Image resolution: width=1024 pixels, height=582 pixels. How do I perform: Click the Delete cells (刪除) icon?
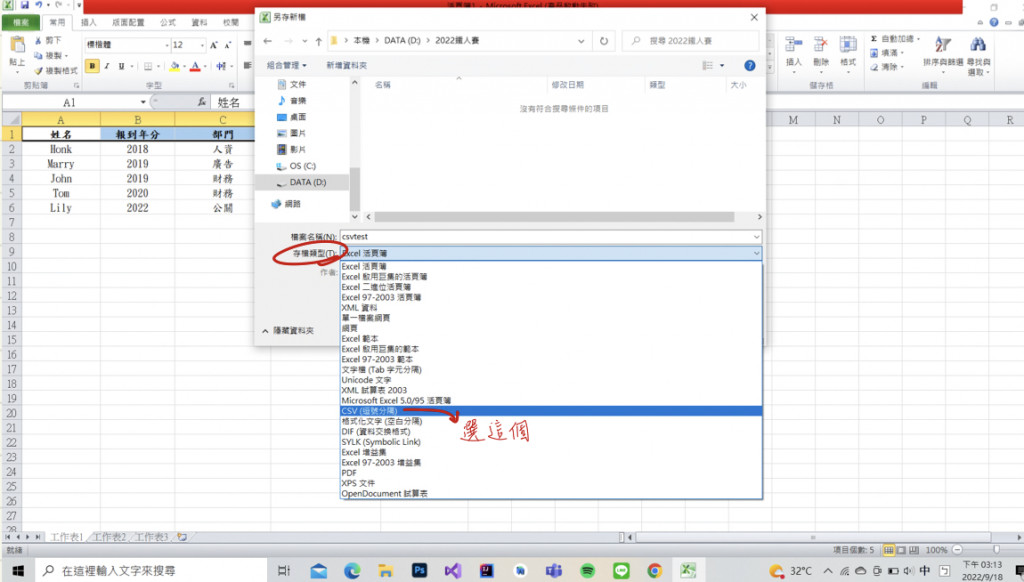pos(821,45)
